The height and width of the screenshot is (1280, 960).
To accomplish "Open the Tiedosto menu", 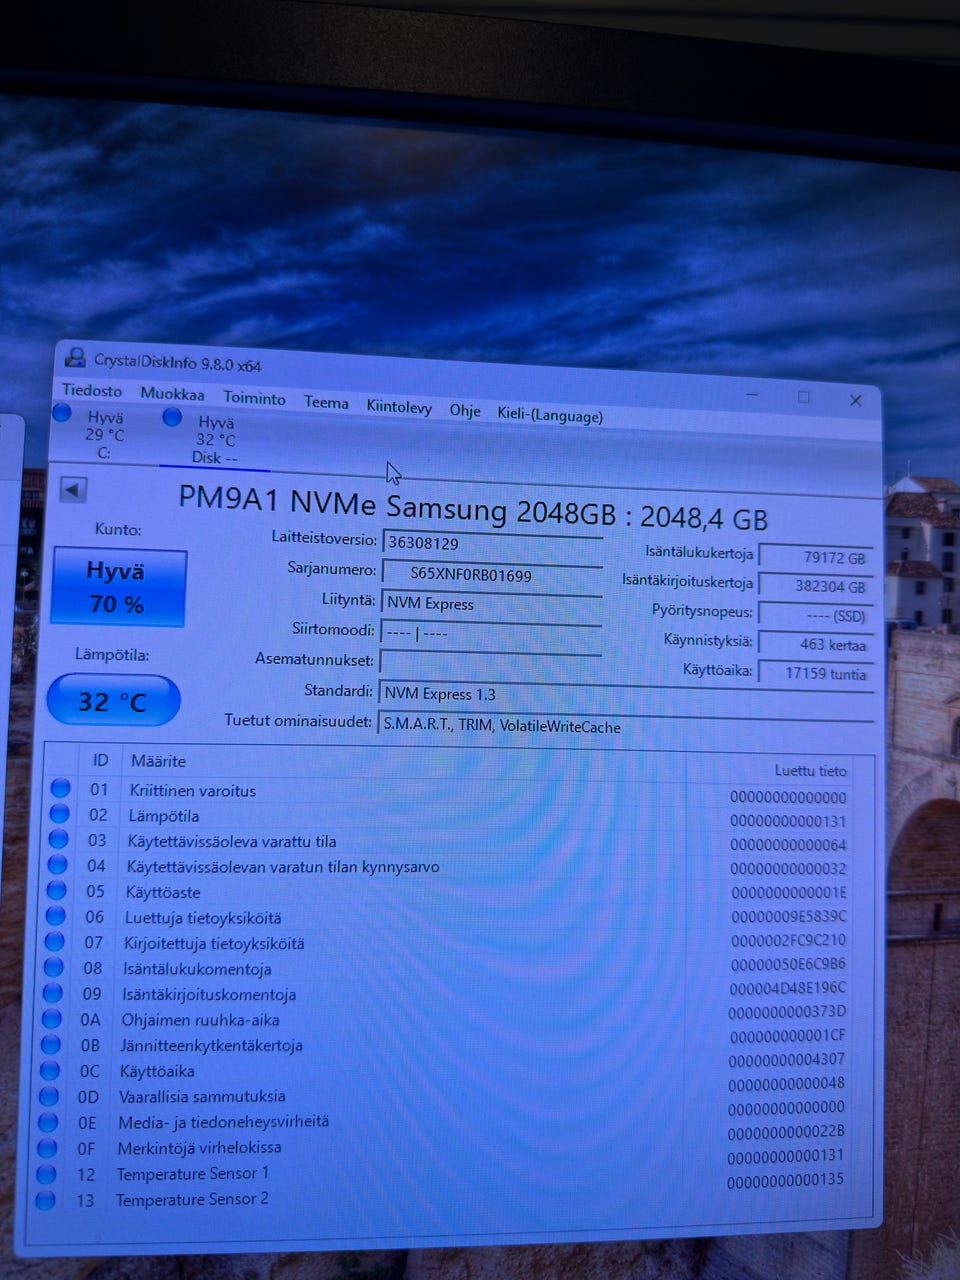I will click(x=92, y=390).
